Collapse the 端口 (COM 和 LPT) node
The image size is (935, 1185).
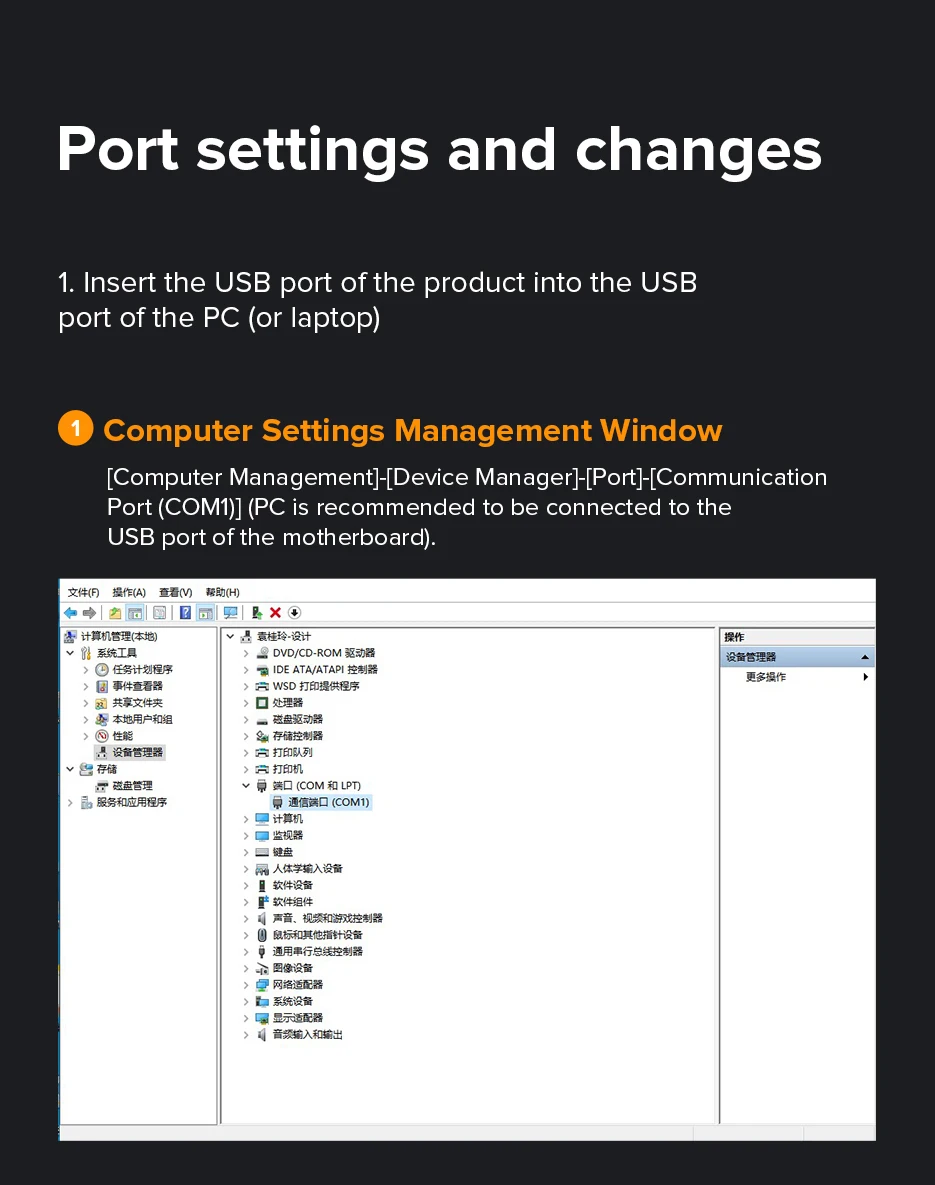click(x=246, y=786)
